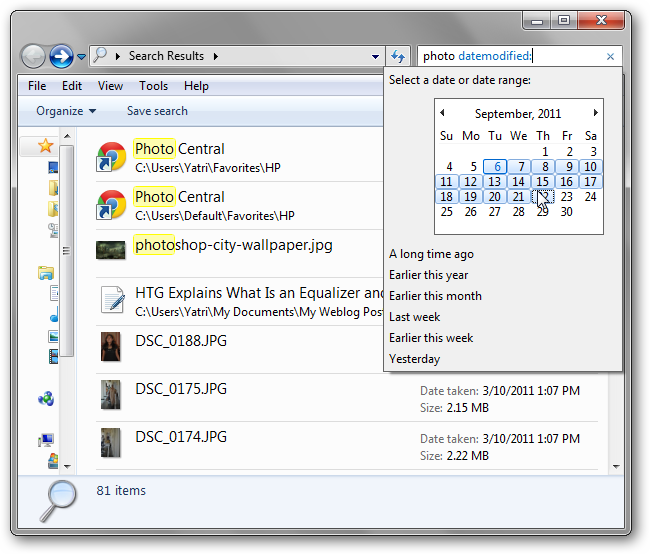This screenshot has height=554, width=650.
Task: Click the magnifying glass in address bar
Action: pyautogui.click(x=101, y=57)
